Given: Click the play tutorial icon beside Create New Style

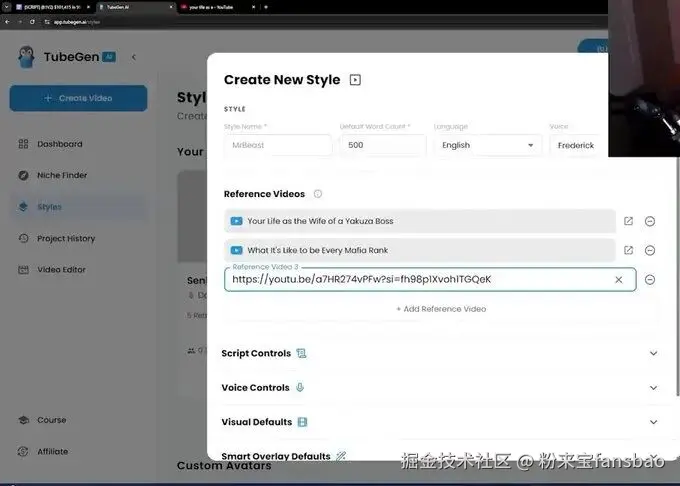Looking at the screenshot, I should point(355,80).
